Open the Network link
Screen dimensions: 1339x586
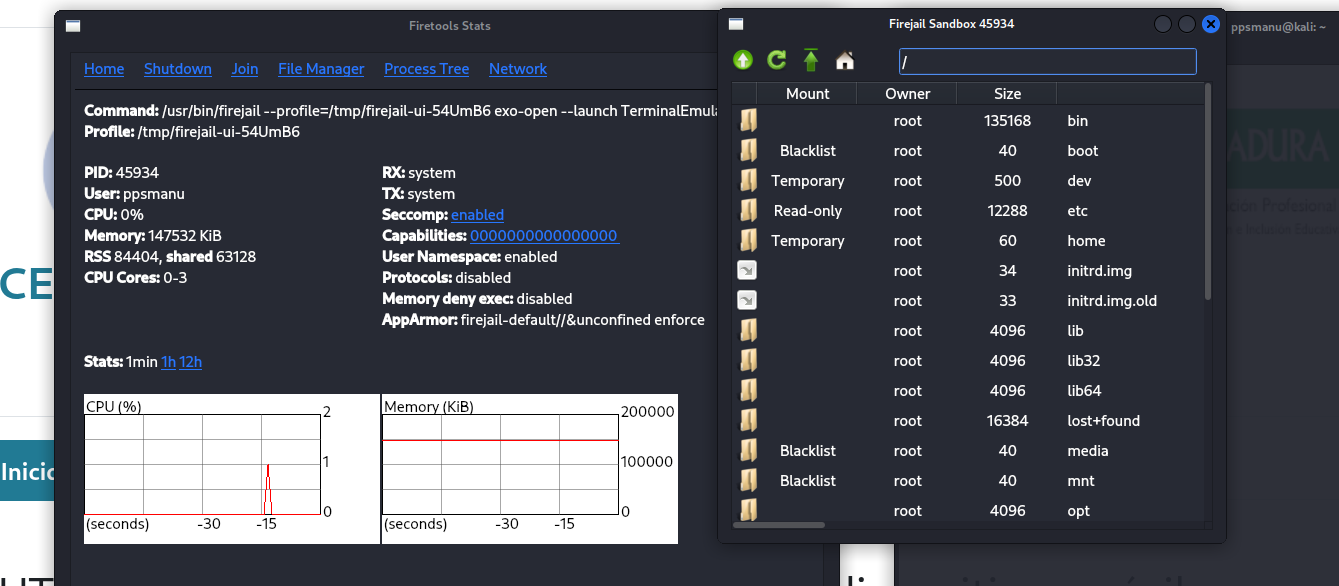click(x=518, y=69)
